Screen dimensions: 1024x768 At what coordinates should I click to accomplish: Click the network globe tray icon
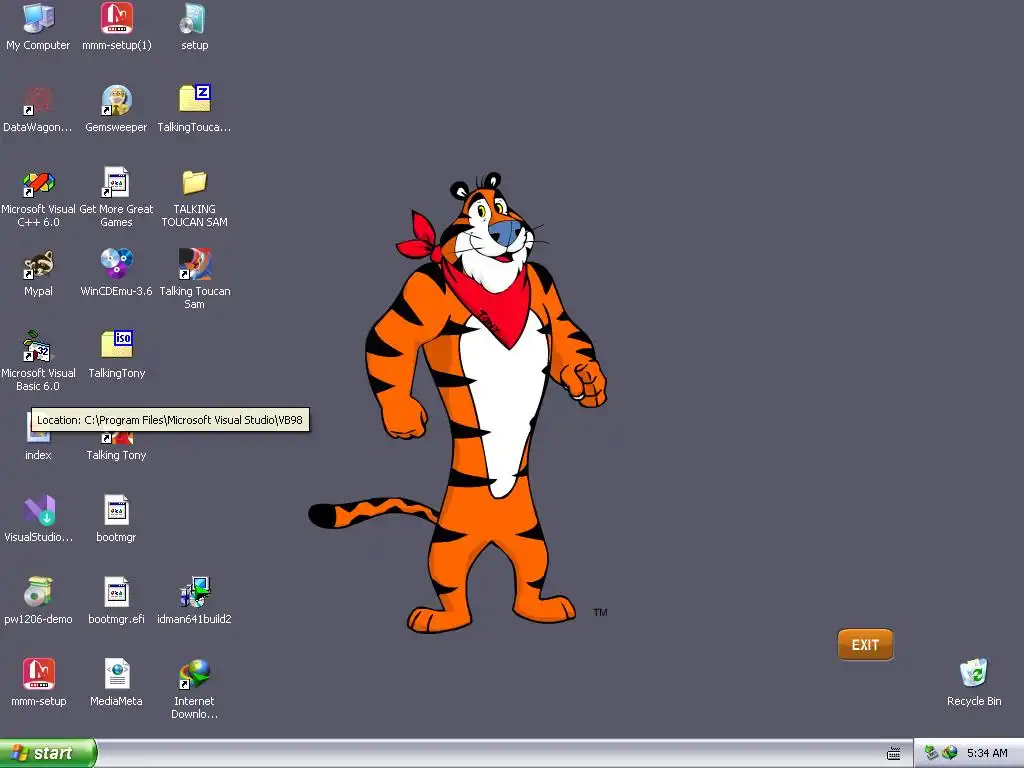[x=949, y=753]
